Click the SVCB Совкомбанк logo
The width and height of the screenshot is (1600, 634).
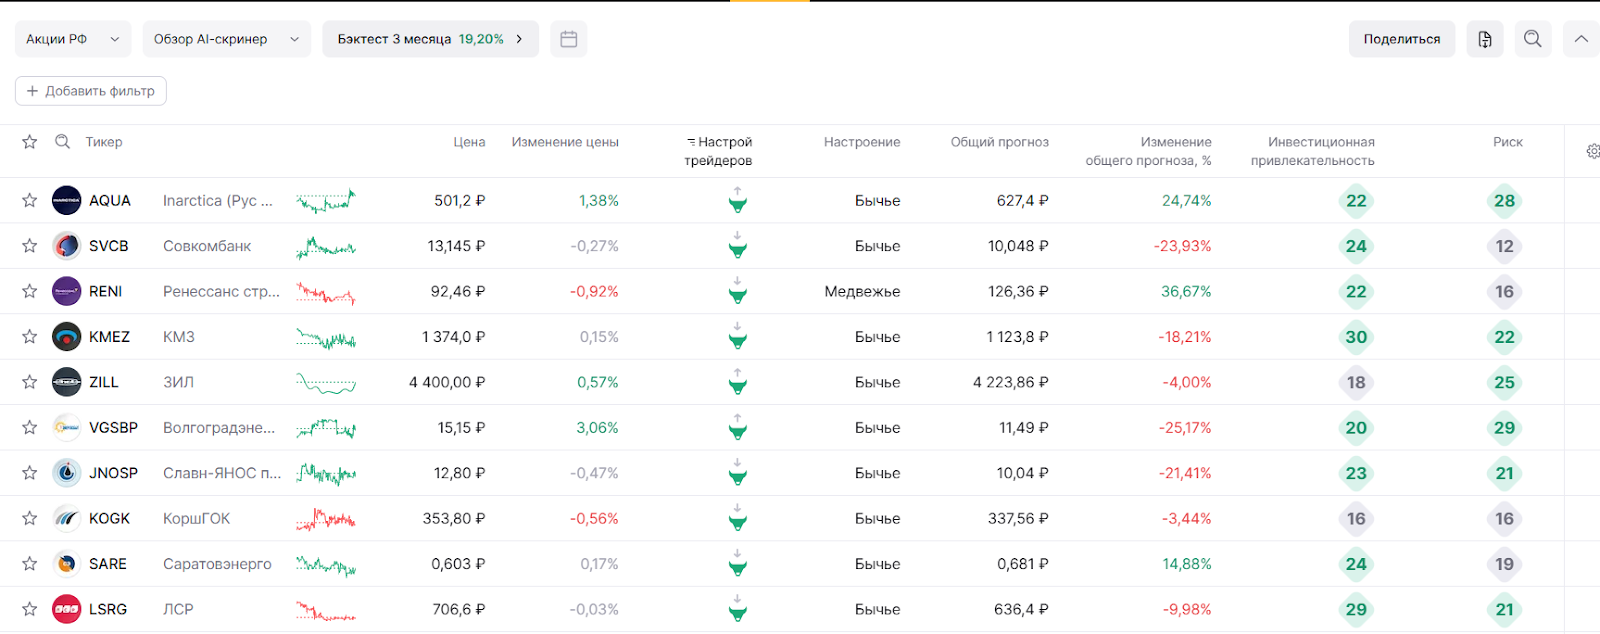[x=67, y=246]
